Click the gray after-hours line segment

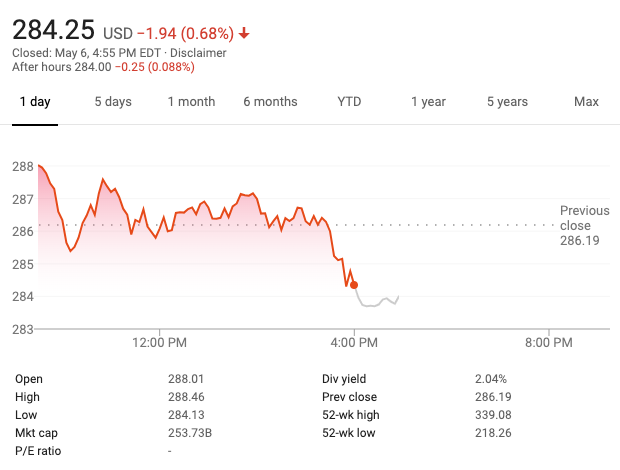click(x=377, y=301)
